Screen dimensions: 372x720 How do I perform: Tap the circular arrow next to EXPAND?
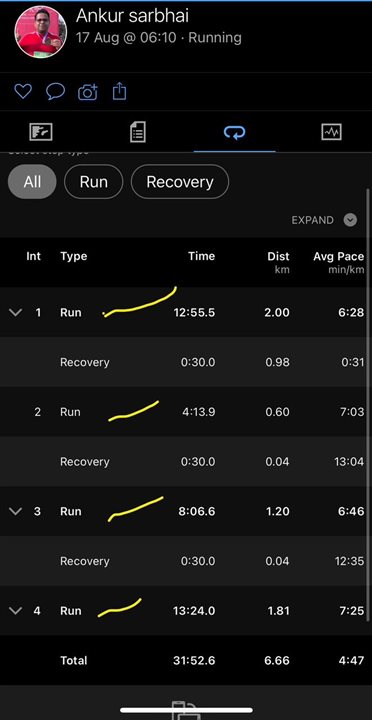[350, 220]
